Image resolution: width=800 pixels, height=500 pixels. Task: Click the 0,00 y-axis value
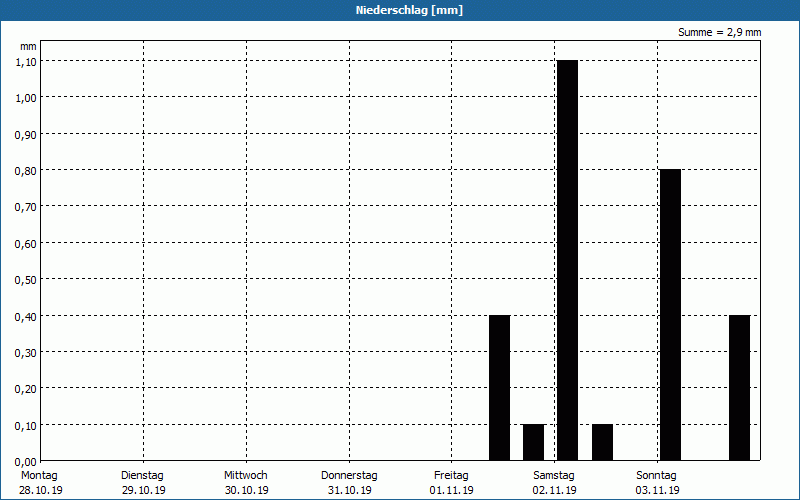(26, 462)
